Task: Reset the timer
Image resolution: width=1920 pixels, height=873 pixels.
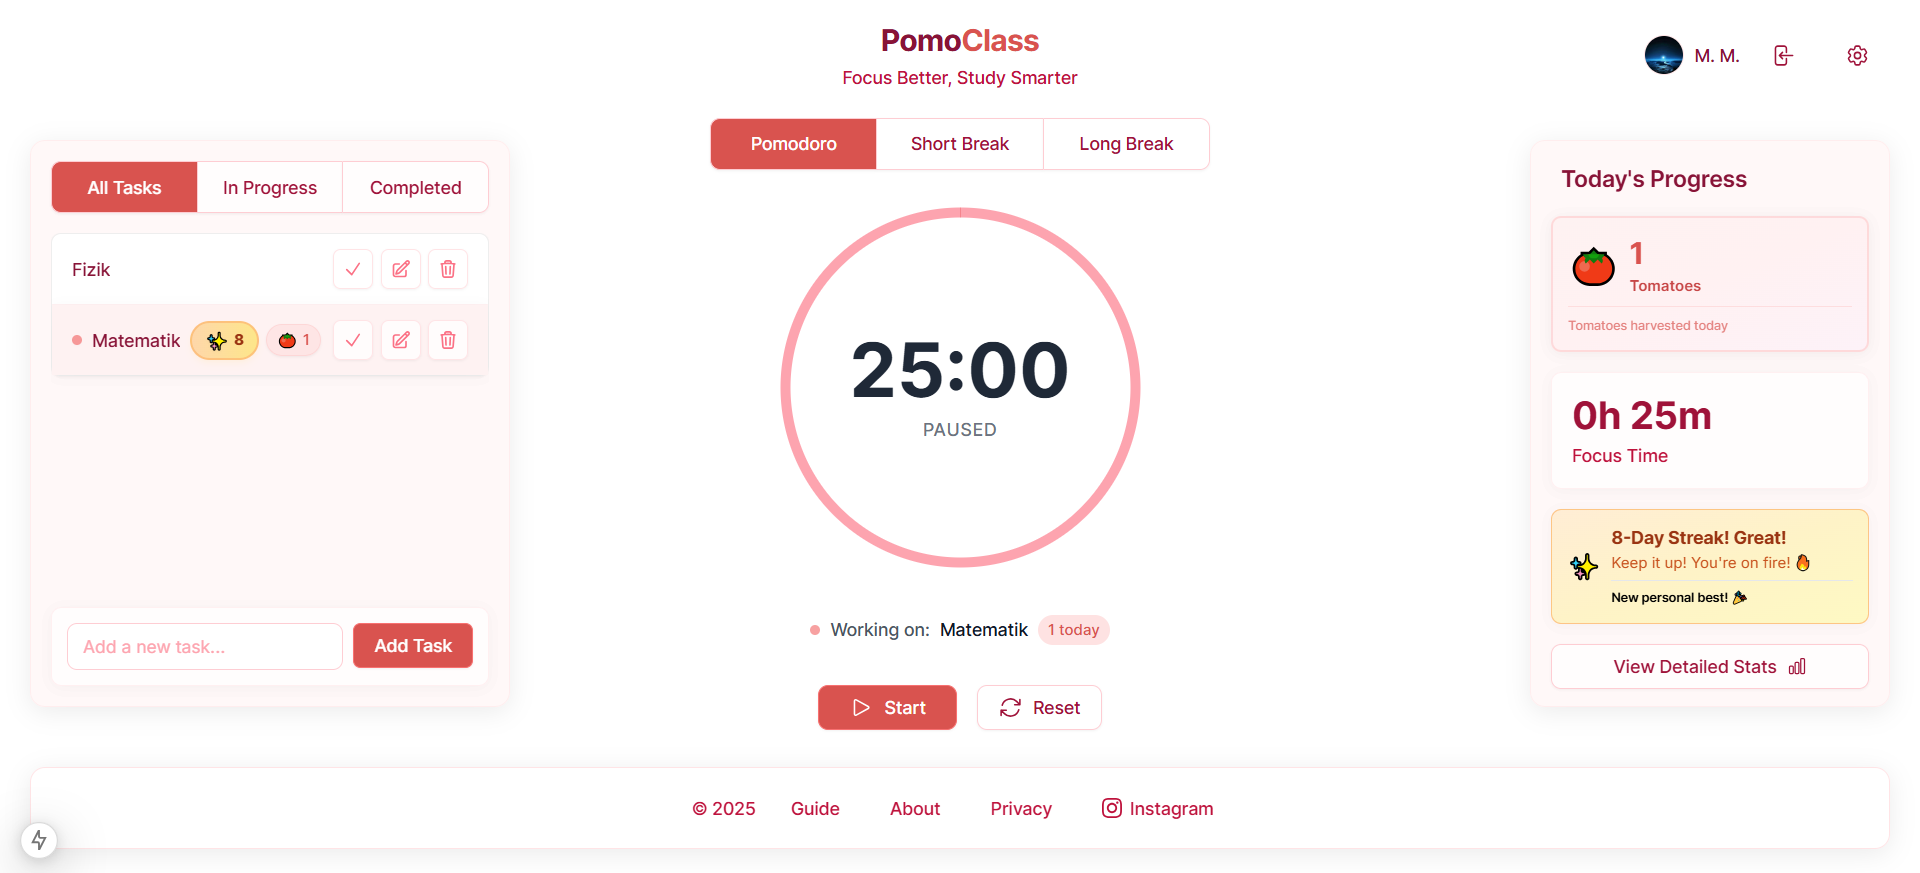Action: 1039,707
